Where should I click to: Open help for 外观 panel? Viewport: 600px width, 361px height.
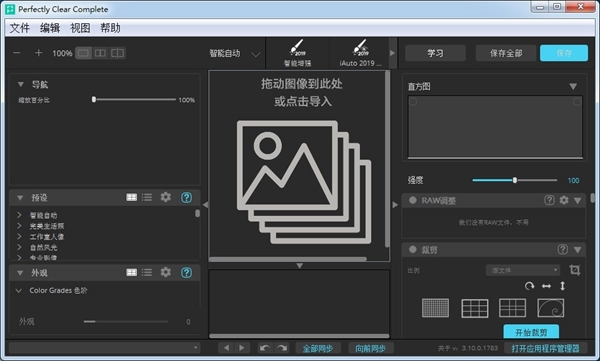tap(186, 273)
